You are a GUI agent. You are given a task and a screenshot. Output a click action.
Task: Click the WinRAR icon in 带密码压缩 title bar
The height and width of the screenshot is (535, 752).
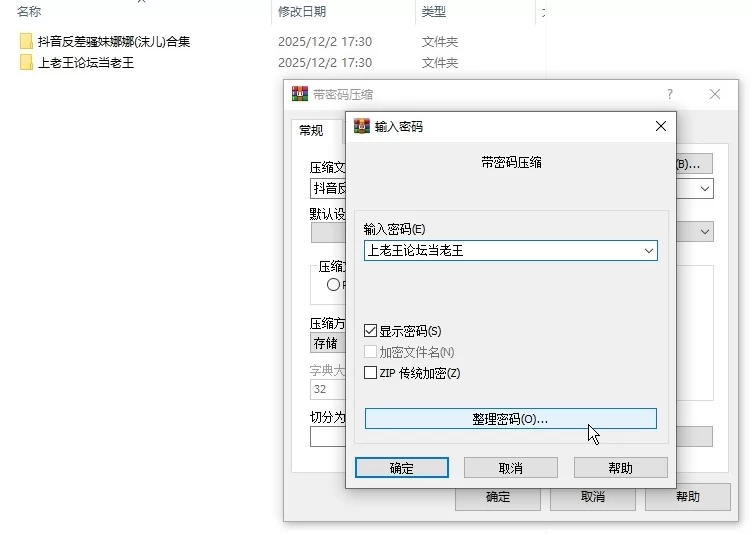pyautogui.click(x=300, y=94)
